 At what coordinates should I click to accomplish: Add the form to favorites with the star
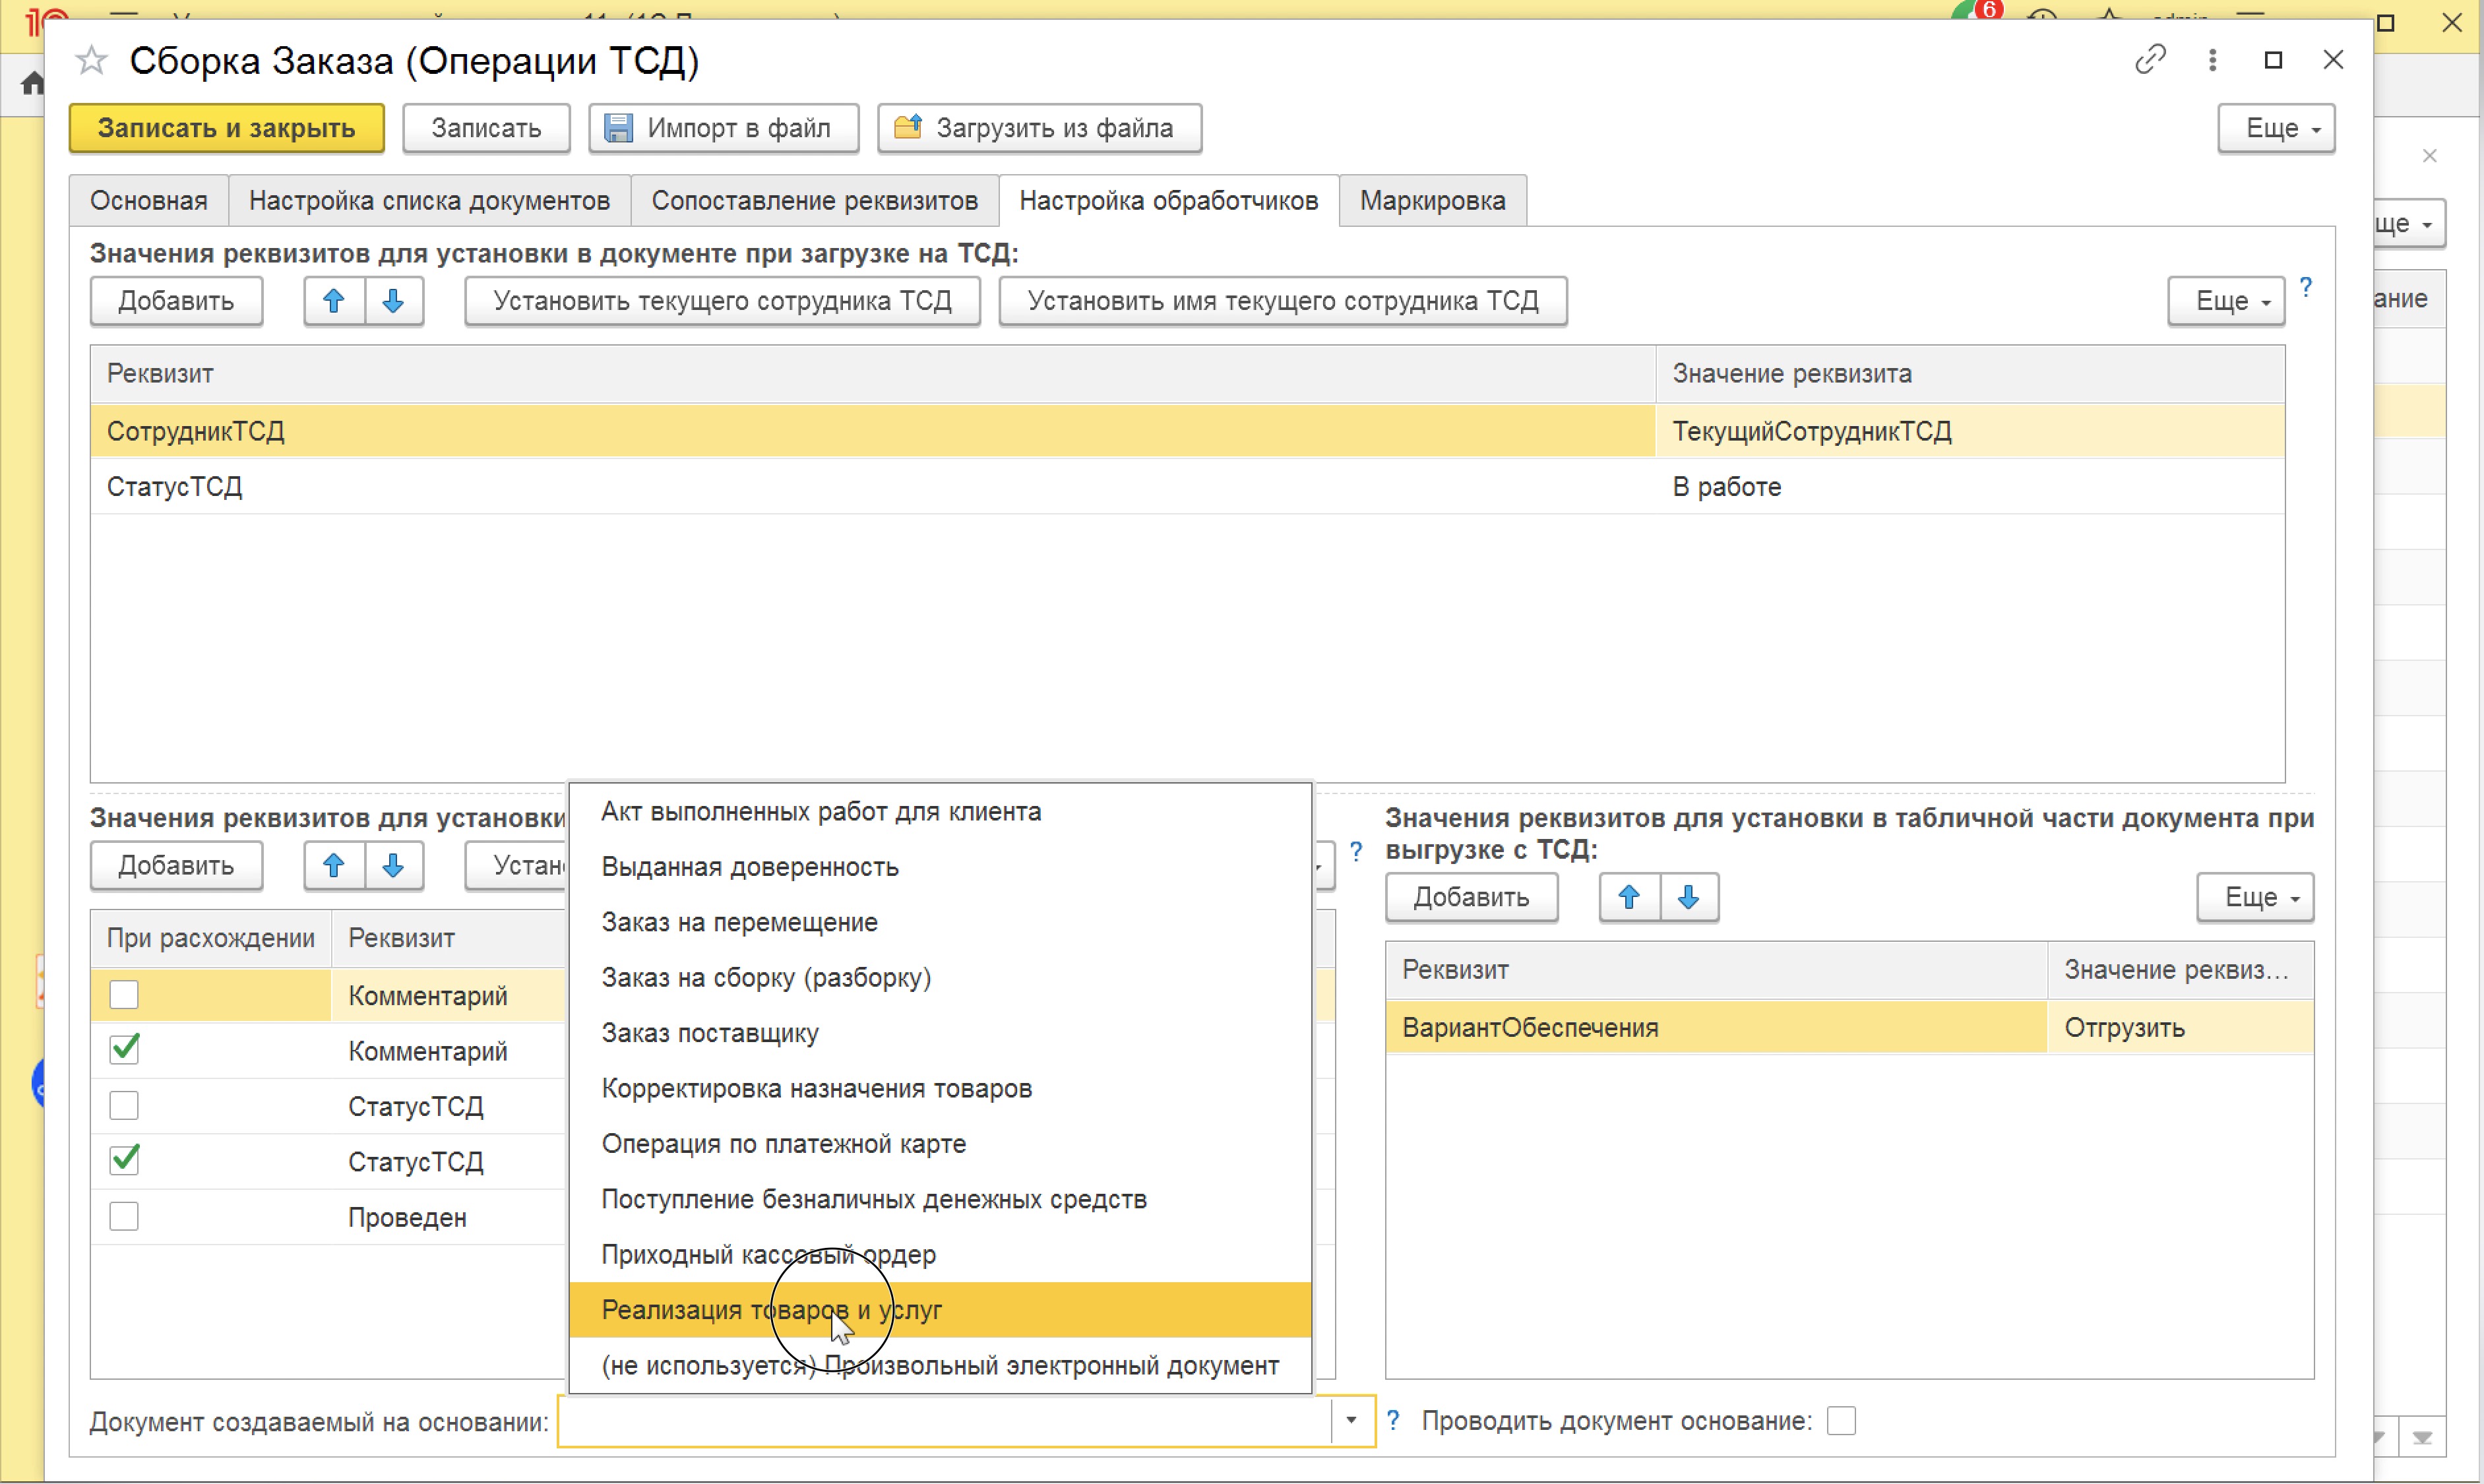[91, 61]
